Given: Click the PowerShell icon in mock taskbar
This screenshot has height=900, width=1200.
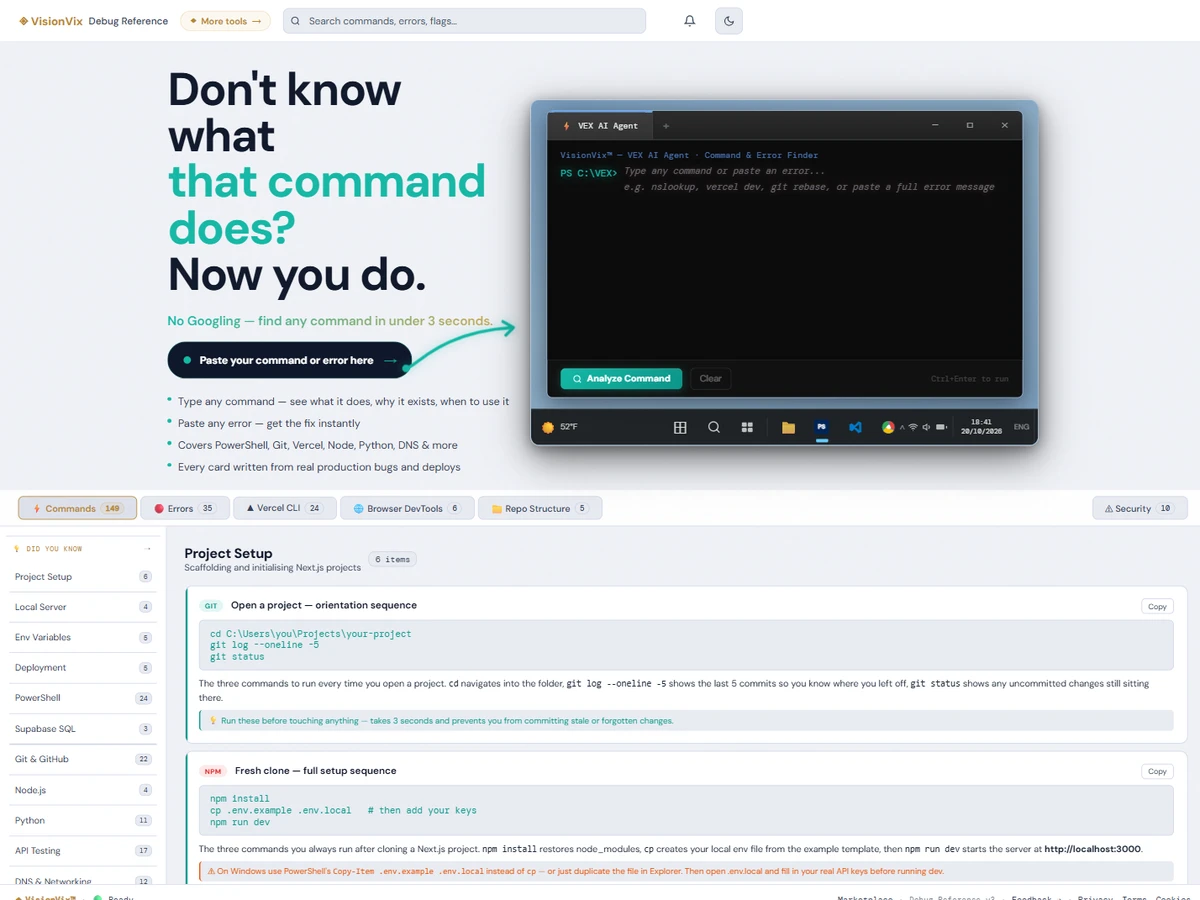Looking at the screenshot, I should click(x=822, y=427).
